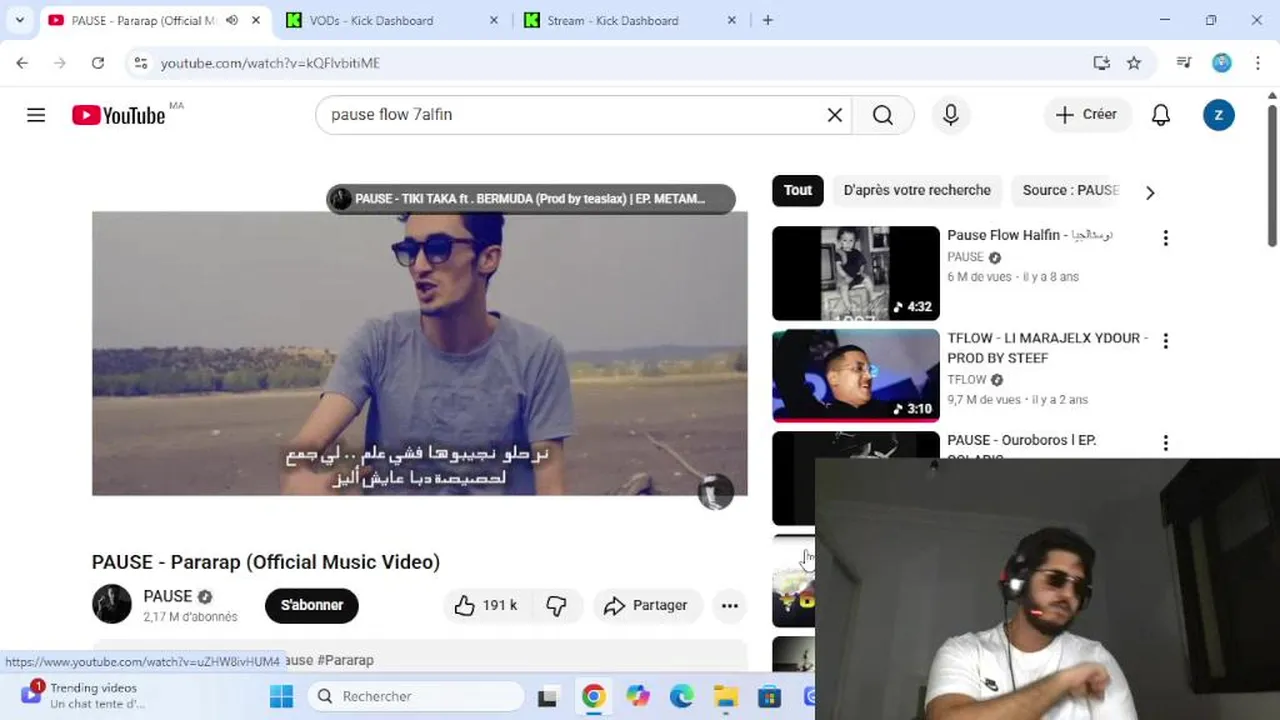The width and height of the screenshot is (1280, 720).
Task: Open options menu for PAUSE Ouroboros video
Action: [x=1165, y=443]
